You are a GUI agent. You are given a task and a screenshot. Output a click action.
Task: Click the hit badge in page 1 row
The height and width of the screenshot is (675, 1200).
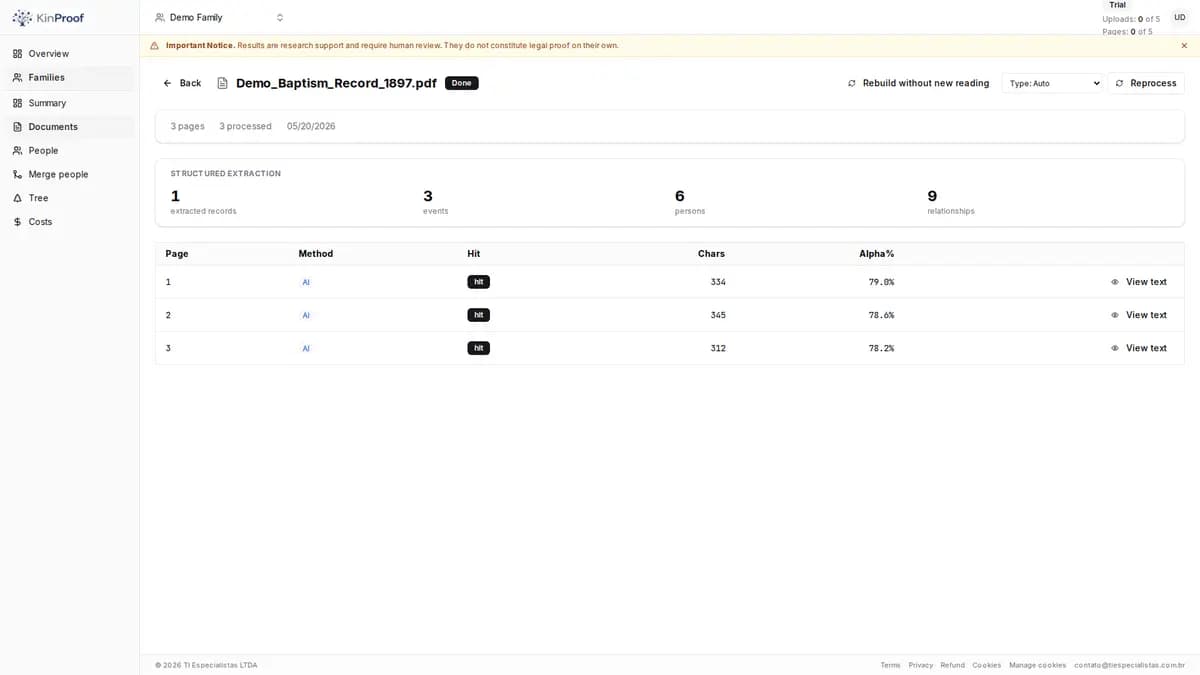click(x=478, y=282)
